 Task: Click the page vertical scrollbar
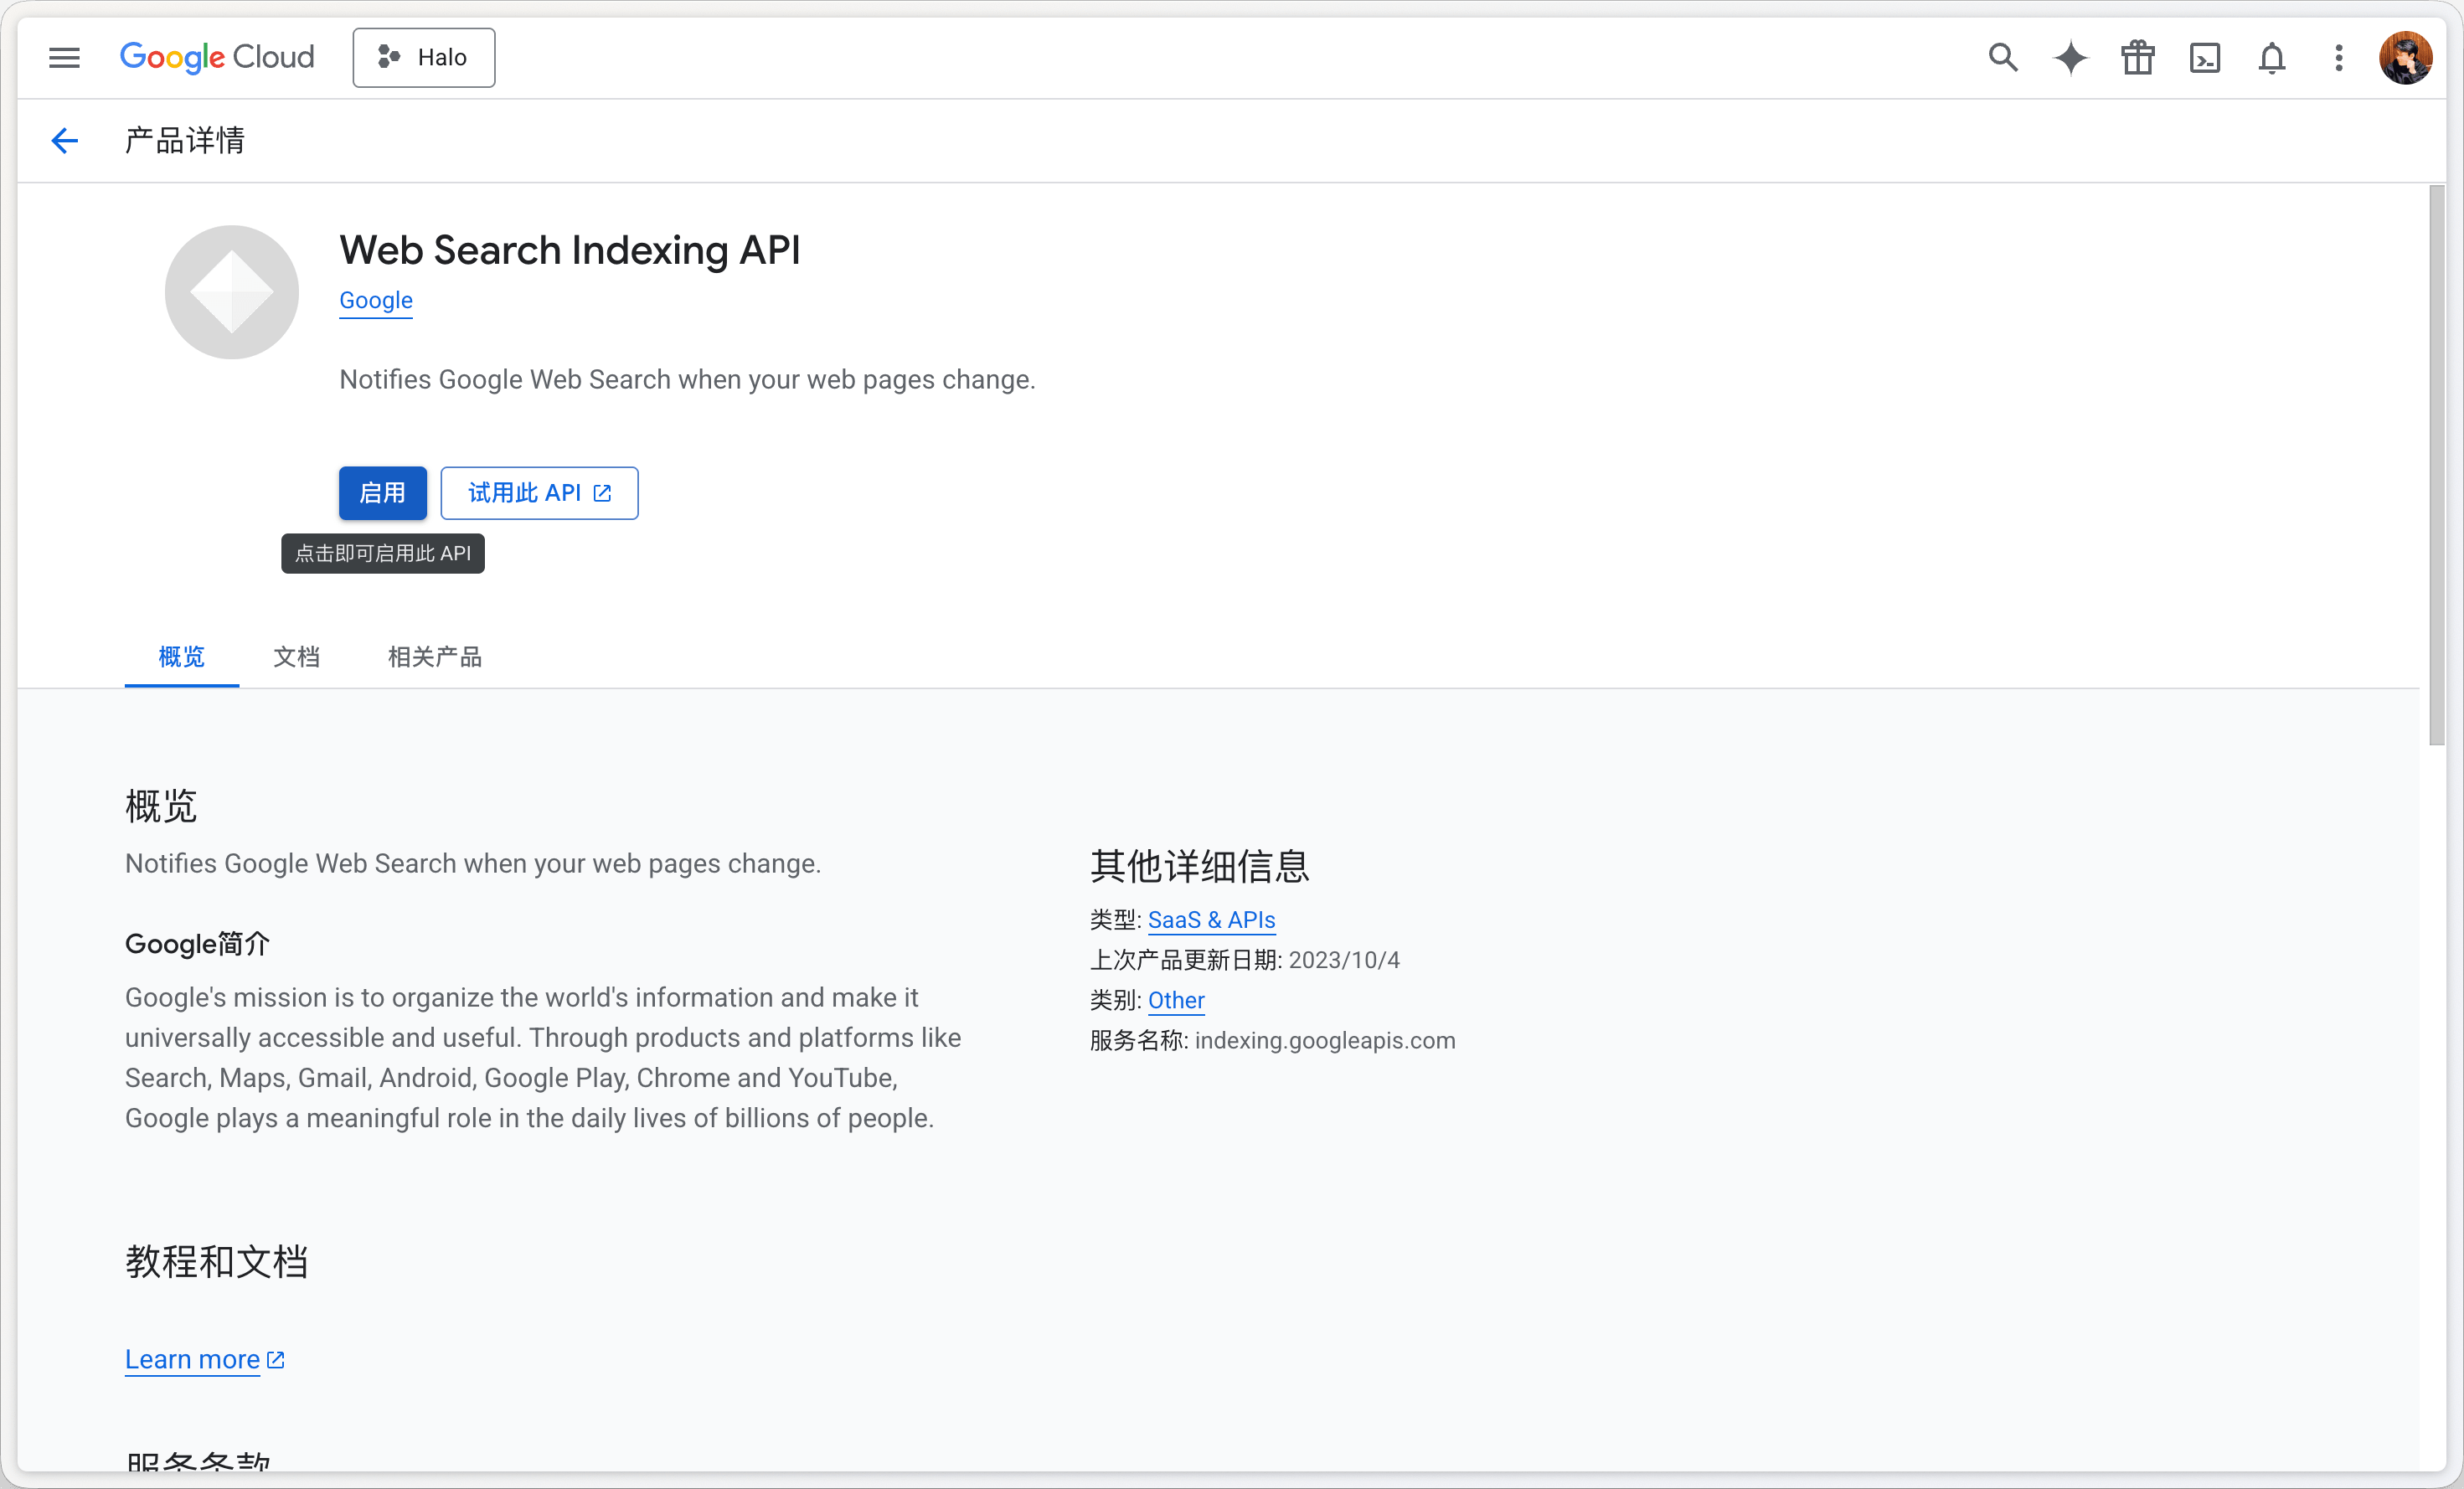coord(2437,465)
